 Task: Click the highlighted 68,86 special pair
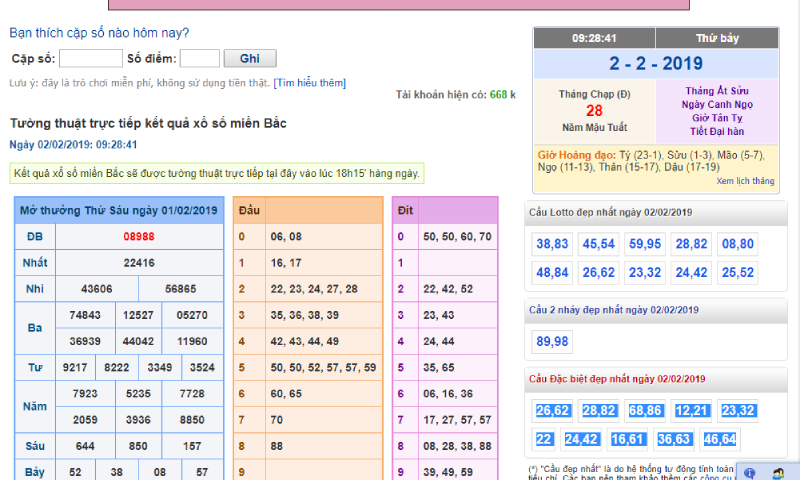click(645, 410)
